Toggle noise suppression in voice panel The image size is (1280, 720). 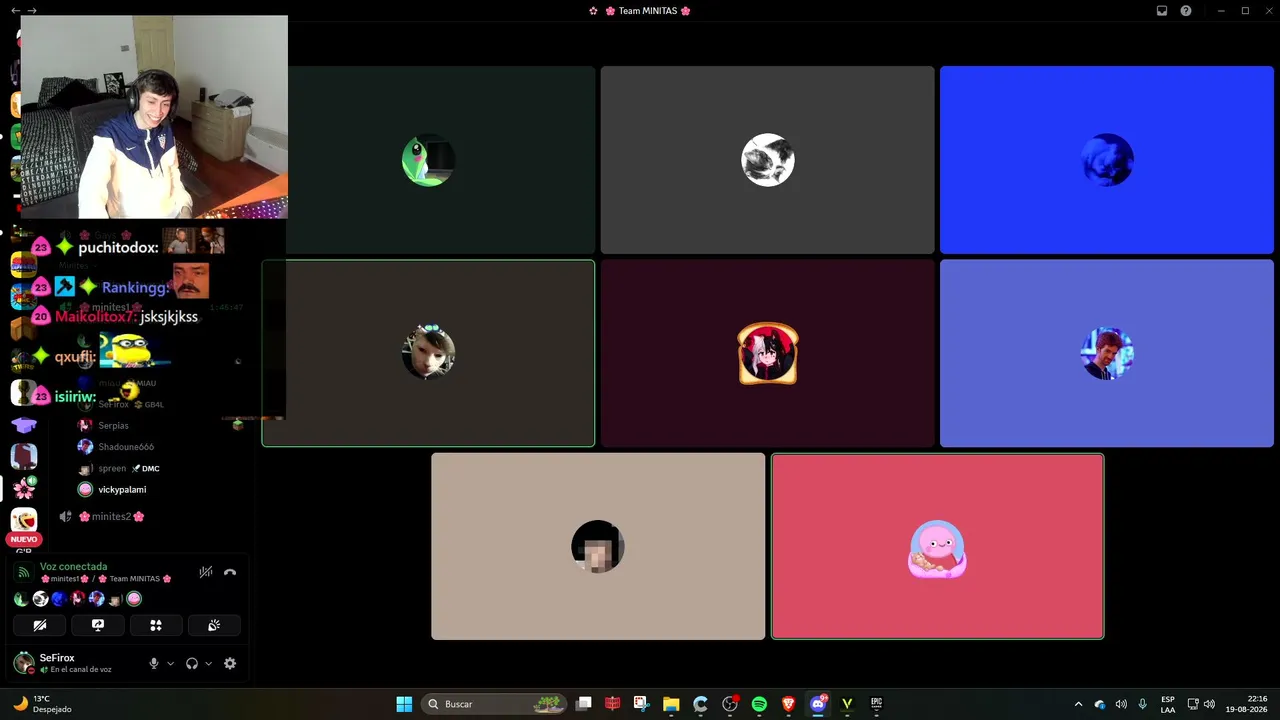click(206, 573)
